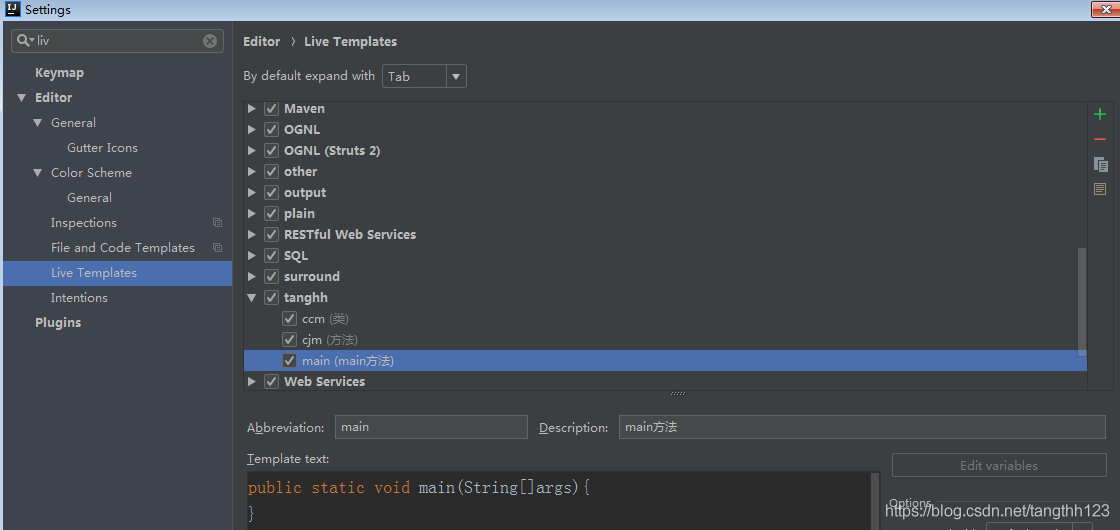Select the RESTful Web Services group
This screenshot has width=1120, height=530.
665,234
